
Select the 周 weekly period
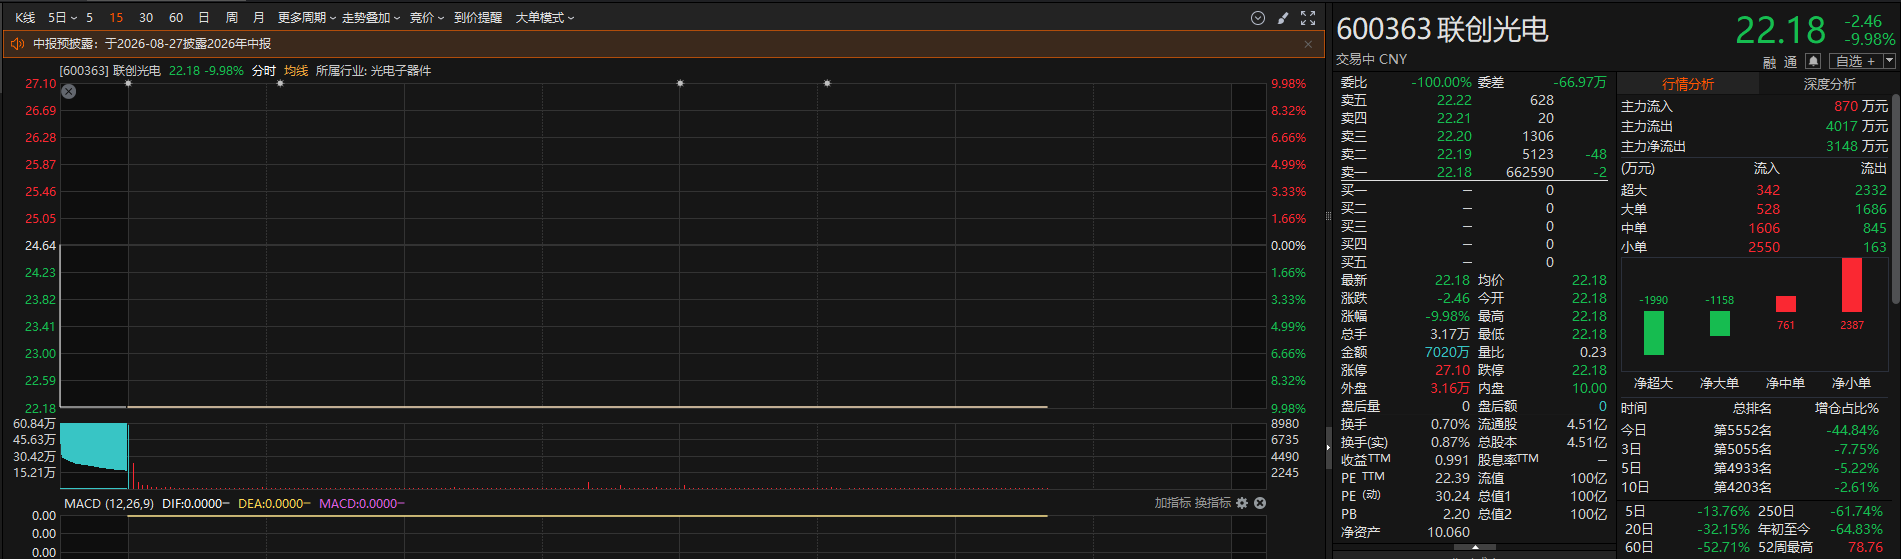click(232, 18)
